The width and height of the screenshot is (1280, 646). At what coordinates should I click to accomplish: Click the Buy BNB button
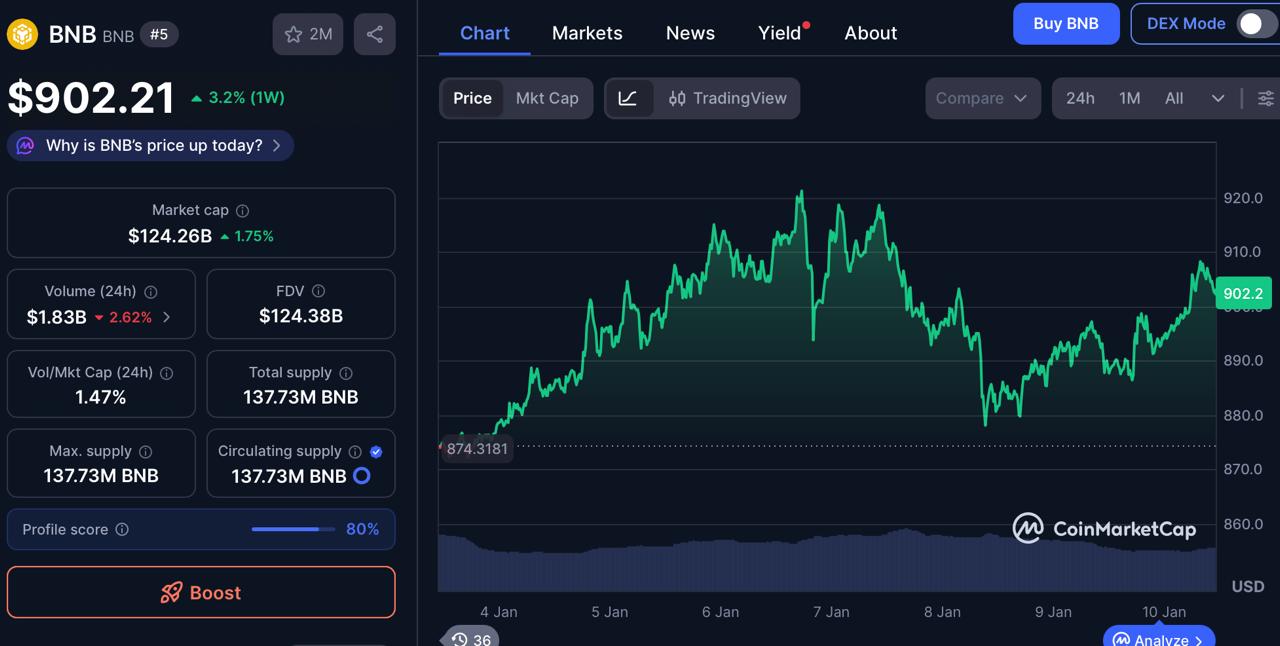(x=1066, y=23)
